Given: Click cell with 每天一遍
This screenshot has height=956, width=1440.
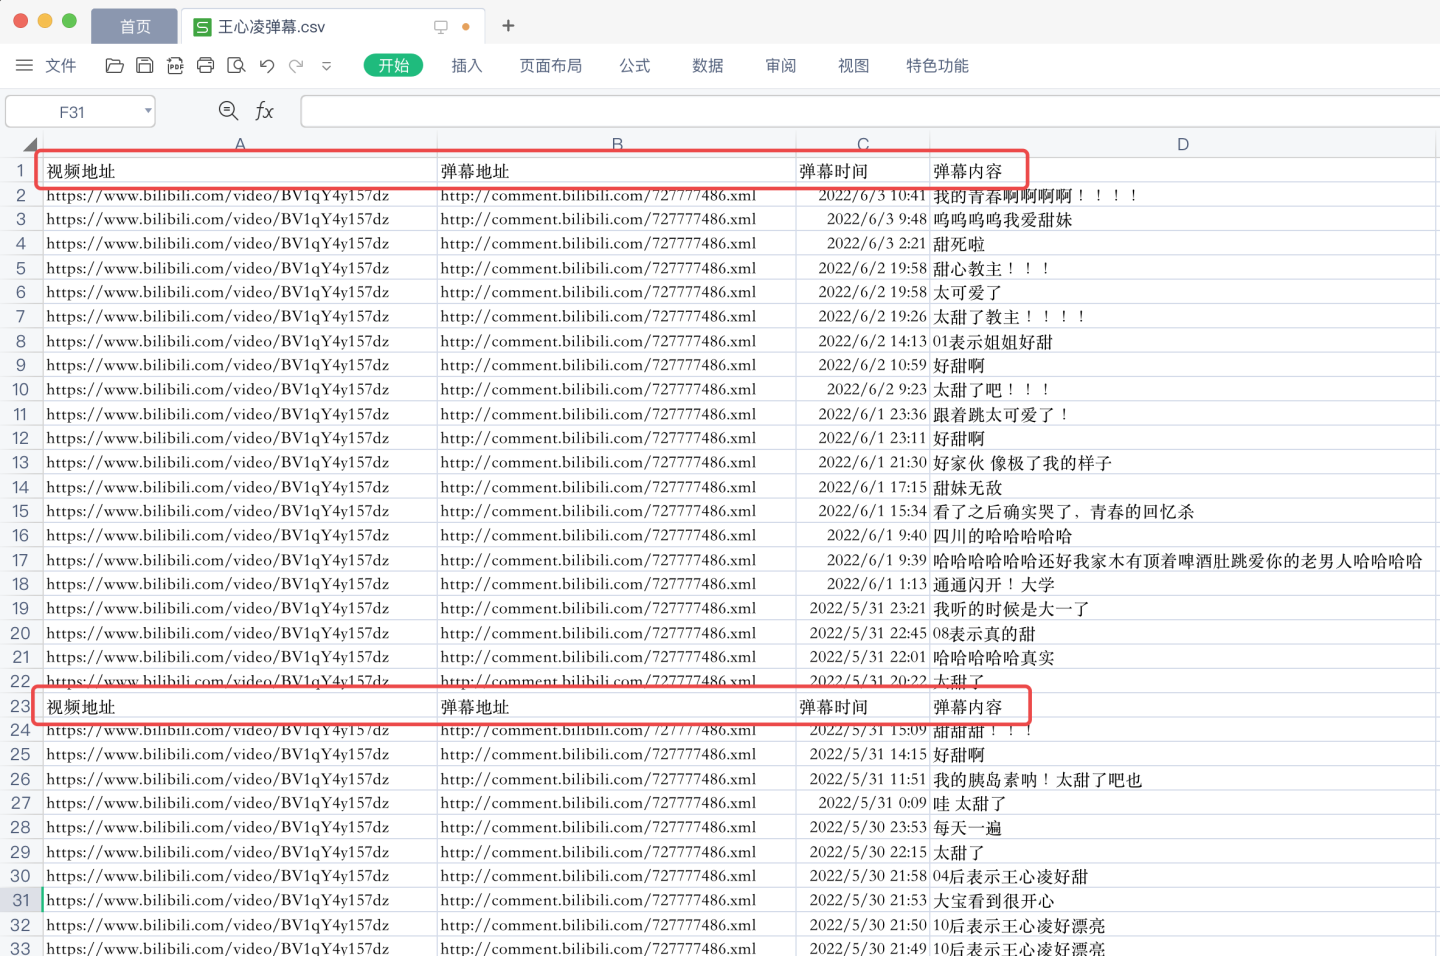Looking at the screenshot, I should coord(1183,828).
